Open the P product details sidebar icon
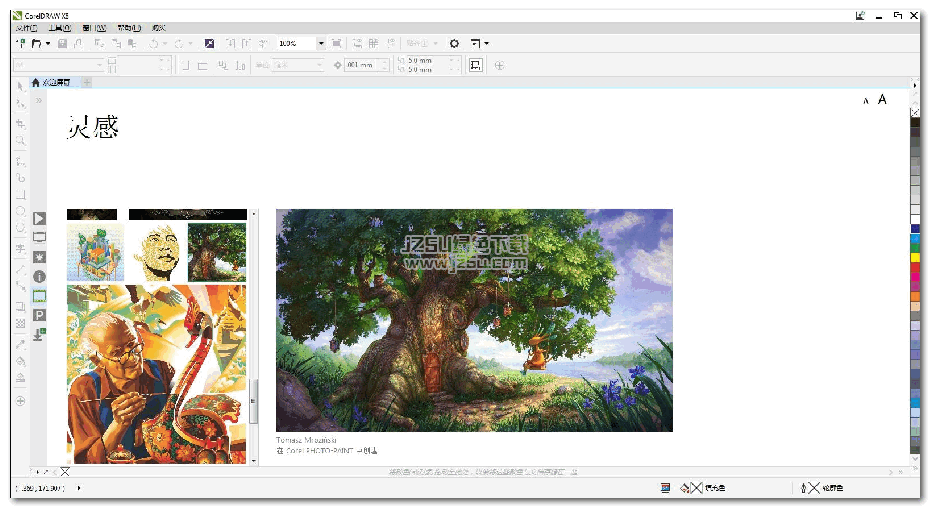 tap(39, 315)
